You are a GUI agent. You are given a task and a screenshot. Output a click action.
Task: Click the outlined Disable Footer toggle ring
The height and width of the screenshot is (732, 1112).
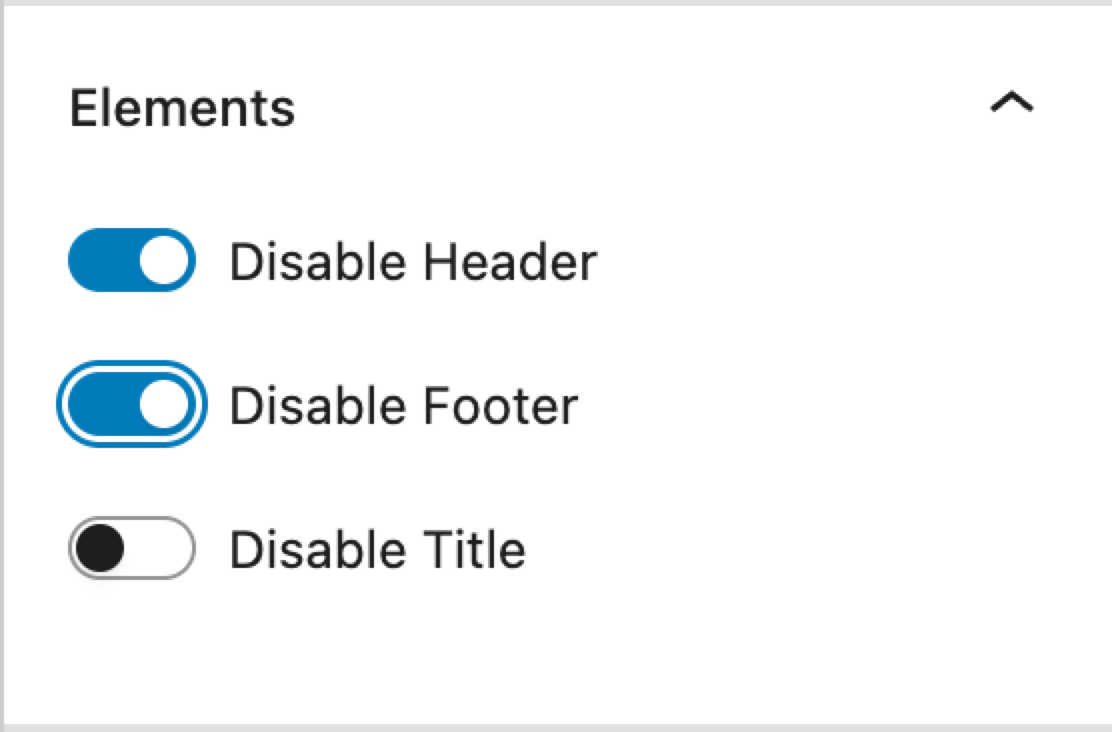pyautogui.click(x=130, y=405)
